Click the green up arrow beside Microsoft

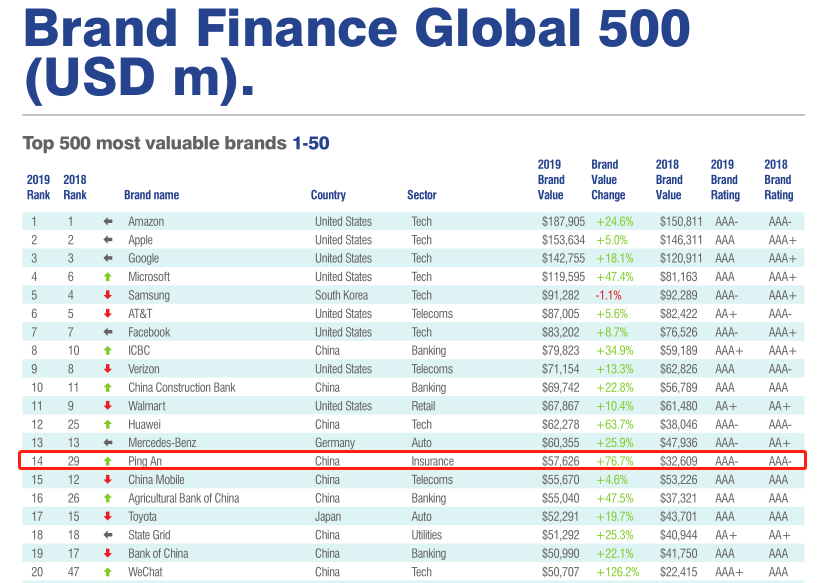coord(108,277)
